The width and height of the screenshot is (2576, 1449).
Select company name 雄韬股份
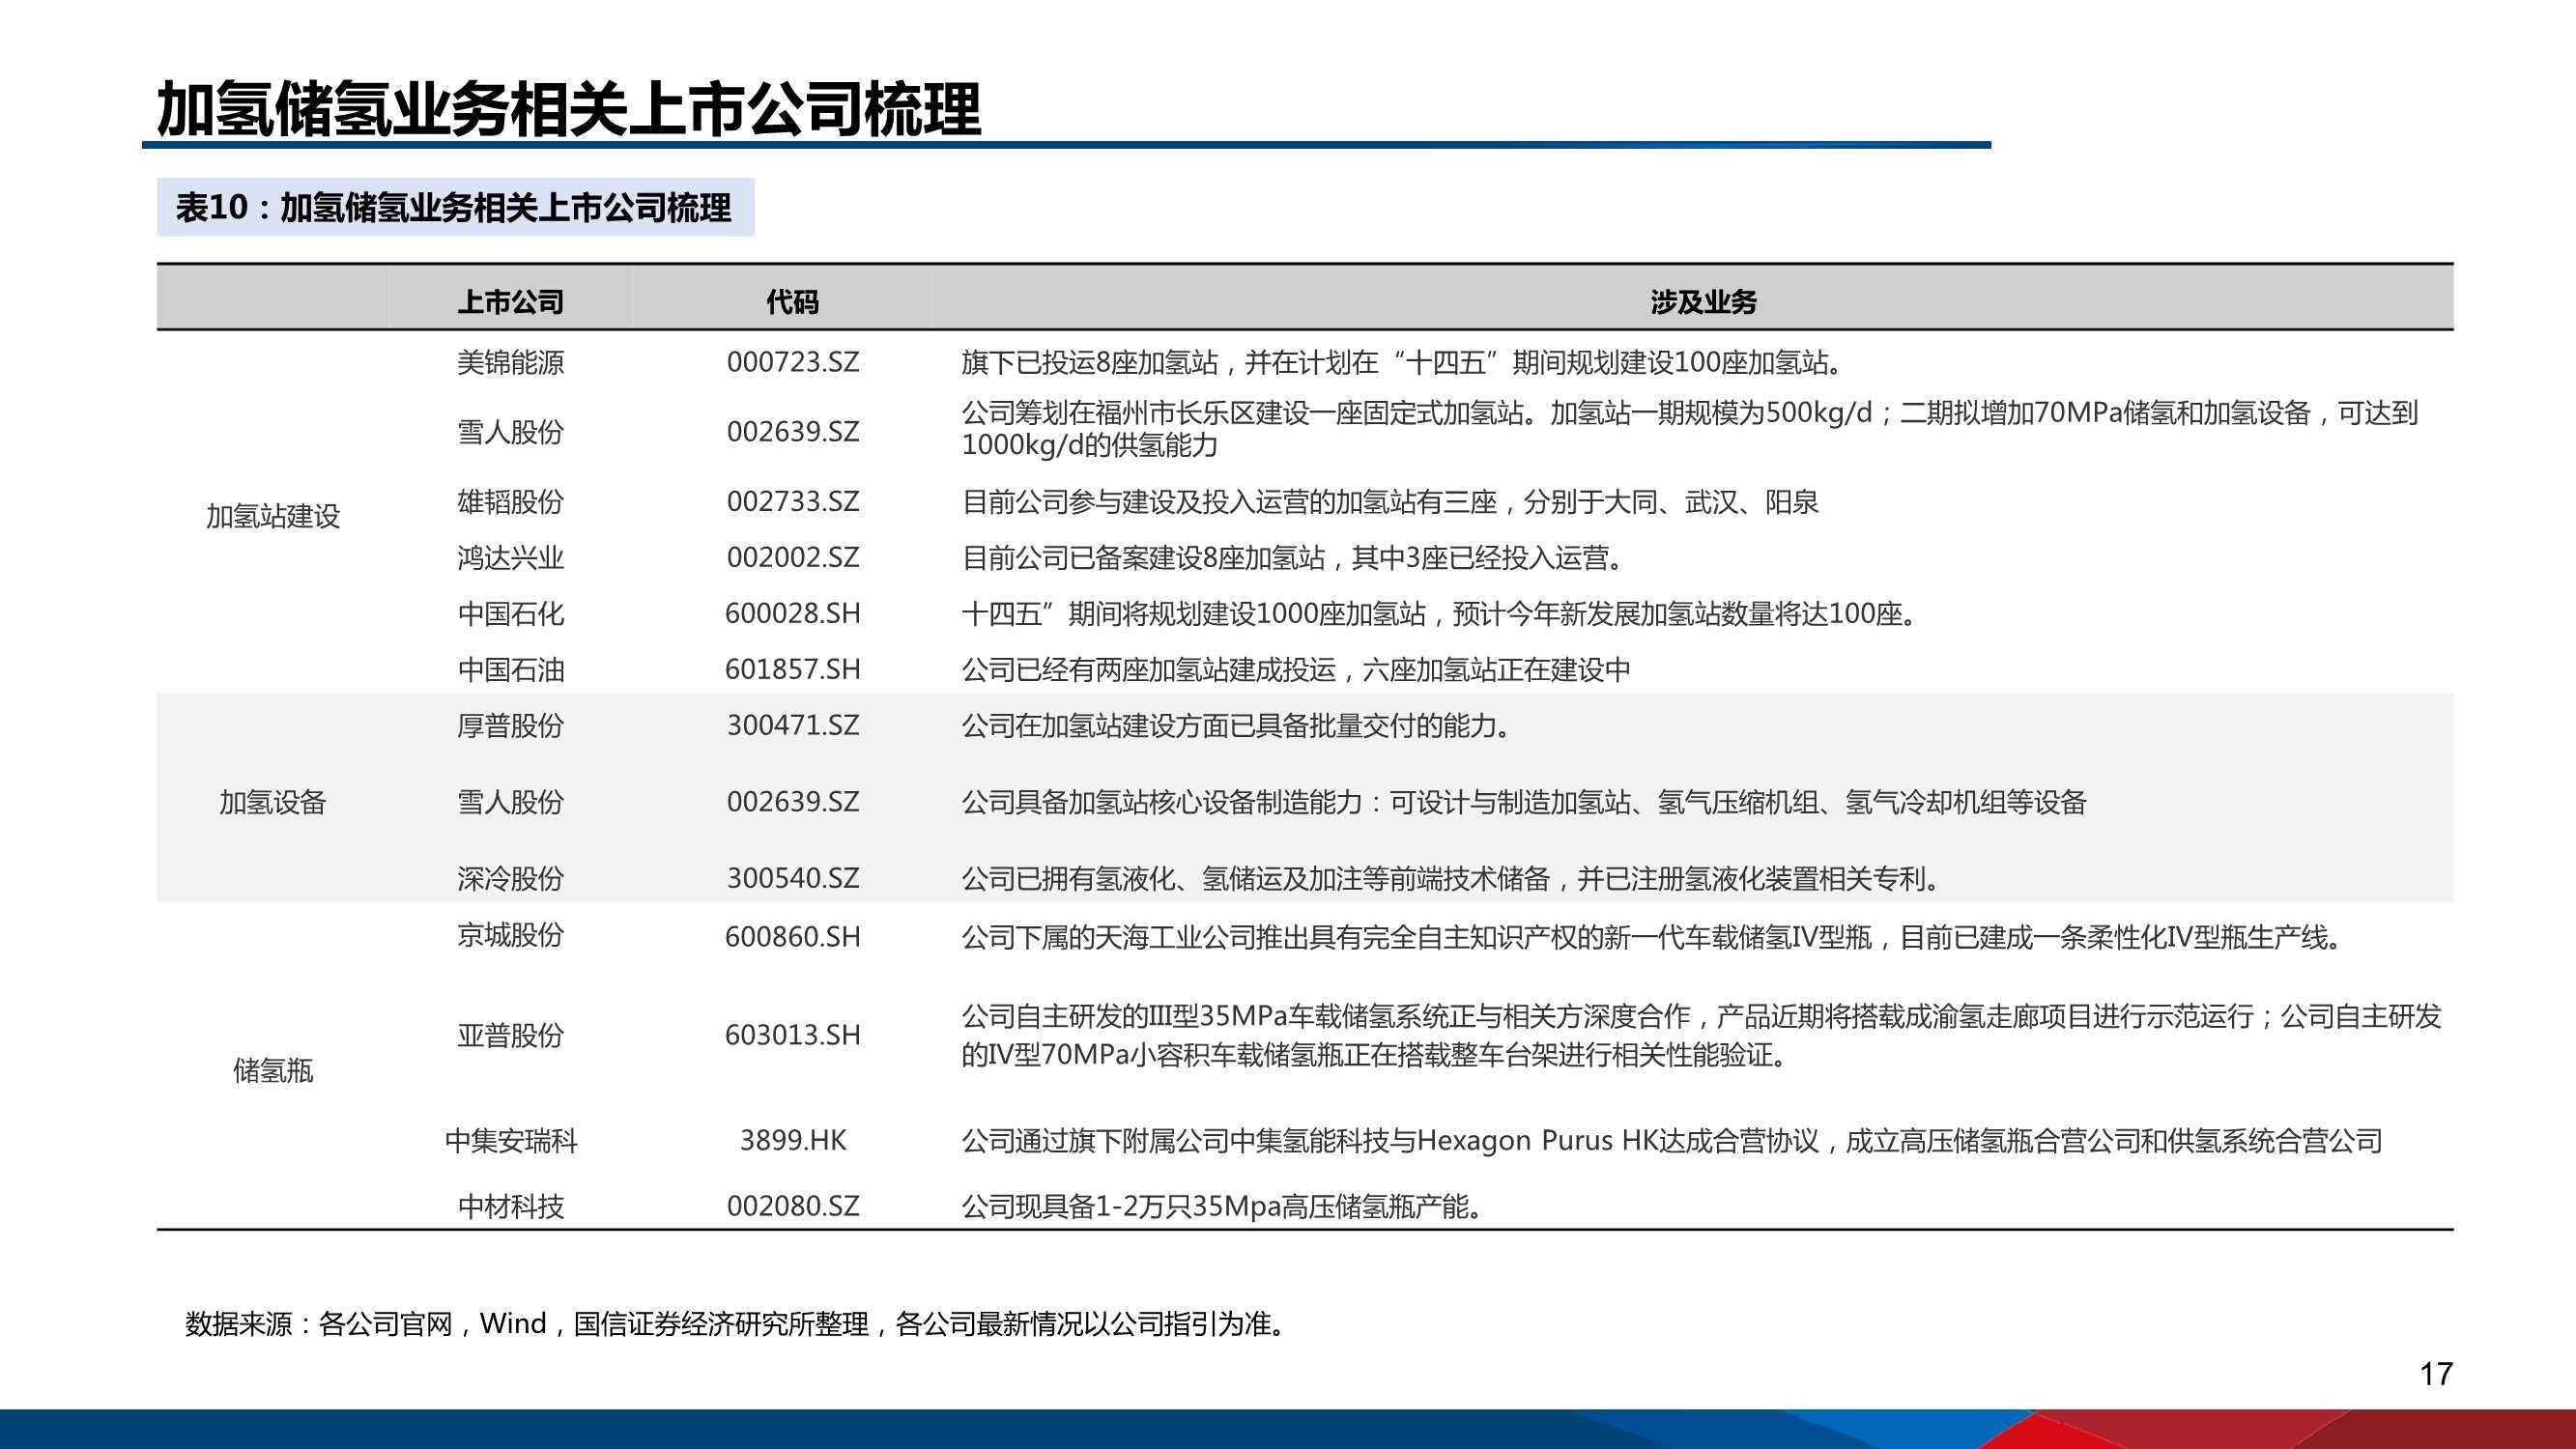510,501
